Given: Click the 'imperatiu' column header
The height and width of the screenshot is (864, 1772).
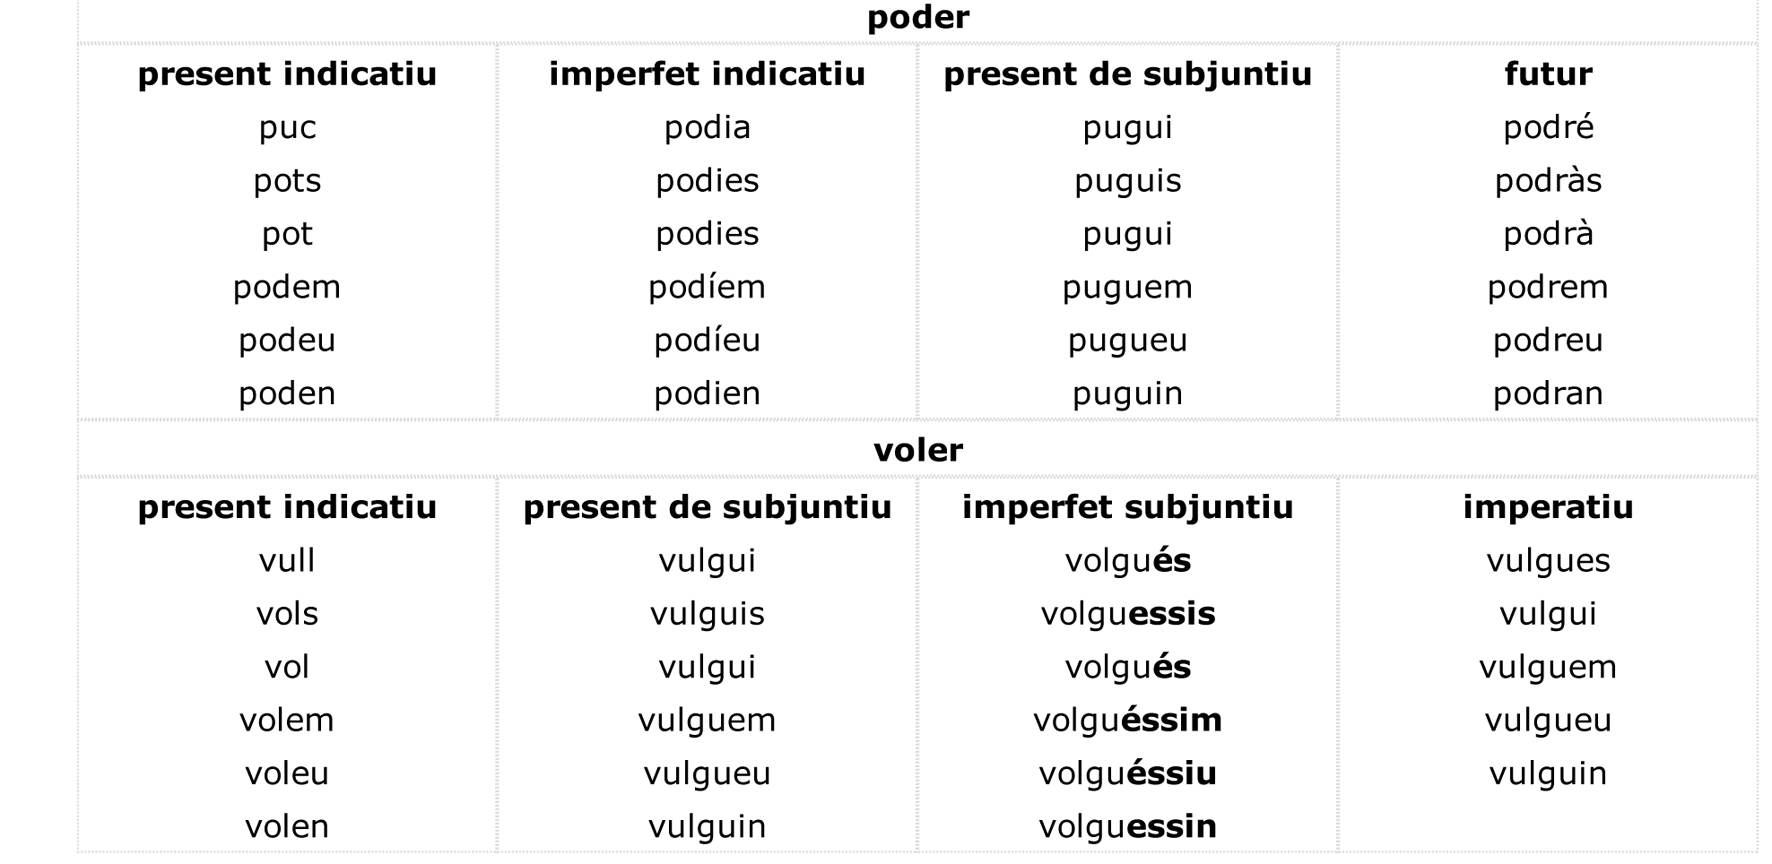Looking at the screenshot, I should (1547, 507).
